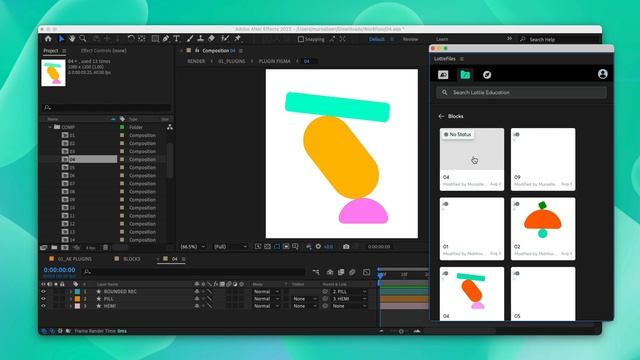Click the Home icon in After Effects toolbar
The height and width of the screenshot is (360, 640).
[x=48, y=39]
